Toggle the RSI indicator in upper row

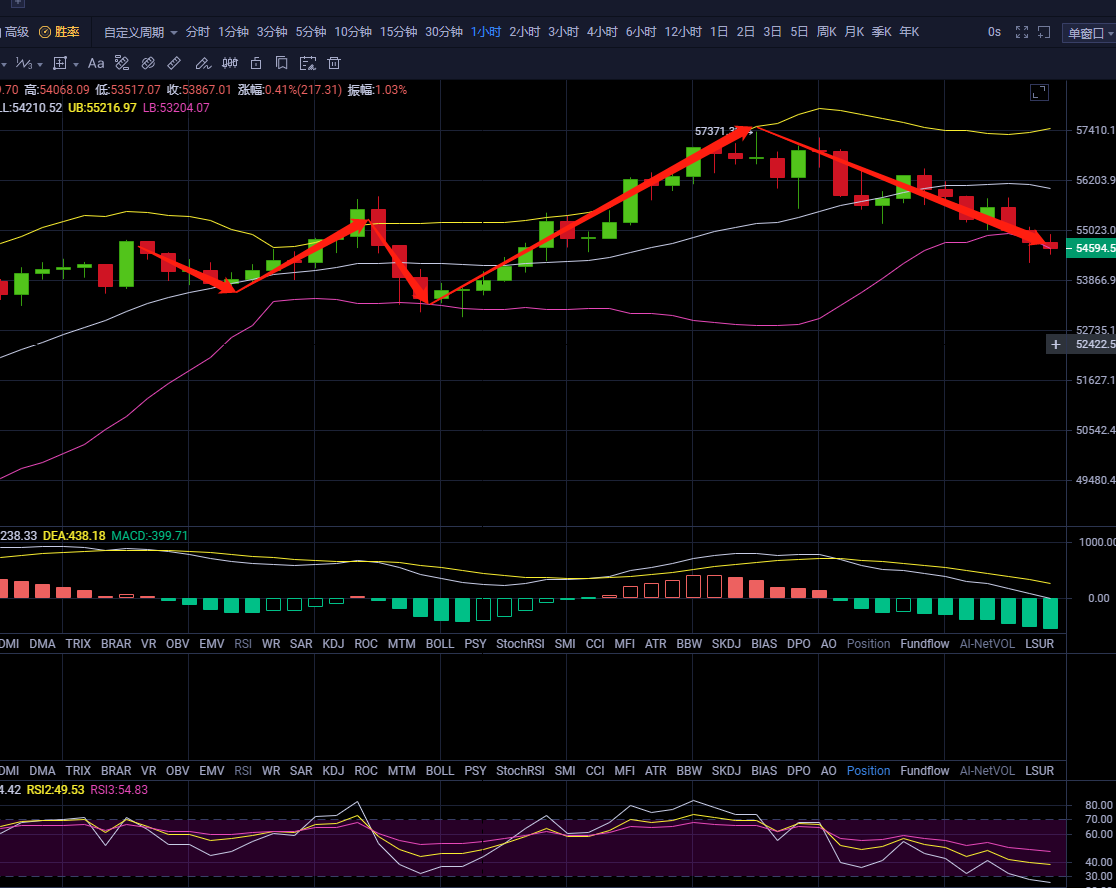pyautogui.click(x=243, y=644)
